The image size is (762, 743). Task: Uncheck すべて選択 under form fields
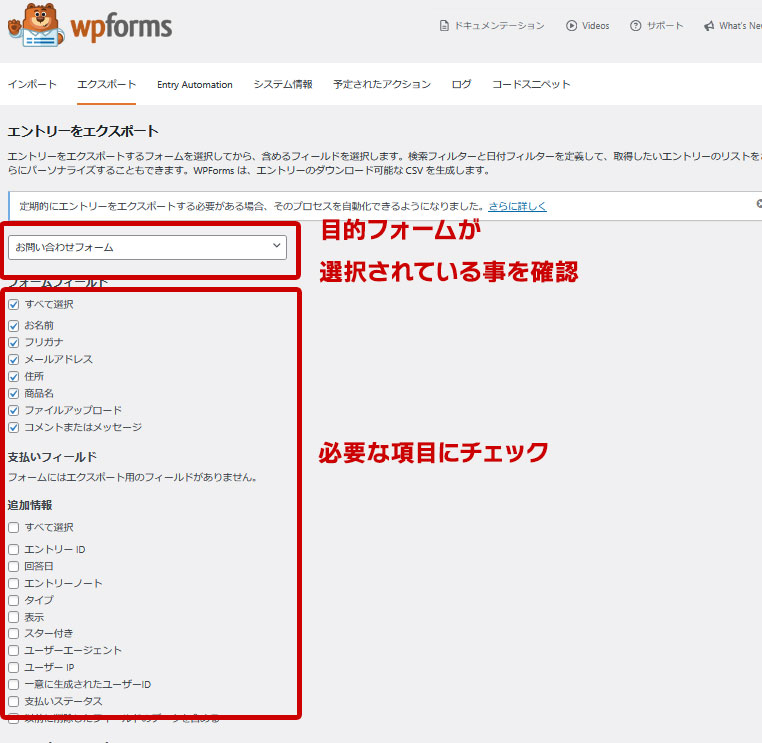14,305
